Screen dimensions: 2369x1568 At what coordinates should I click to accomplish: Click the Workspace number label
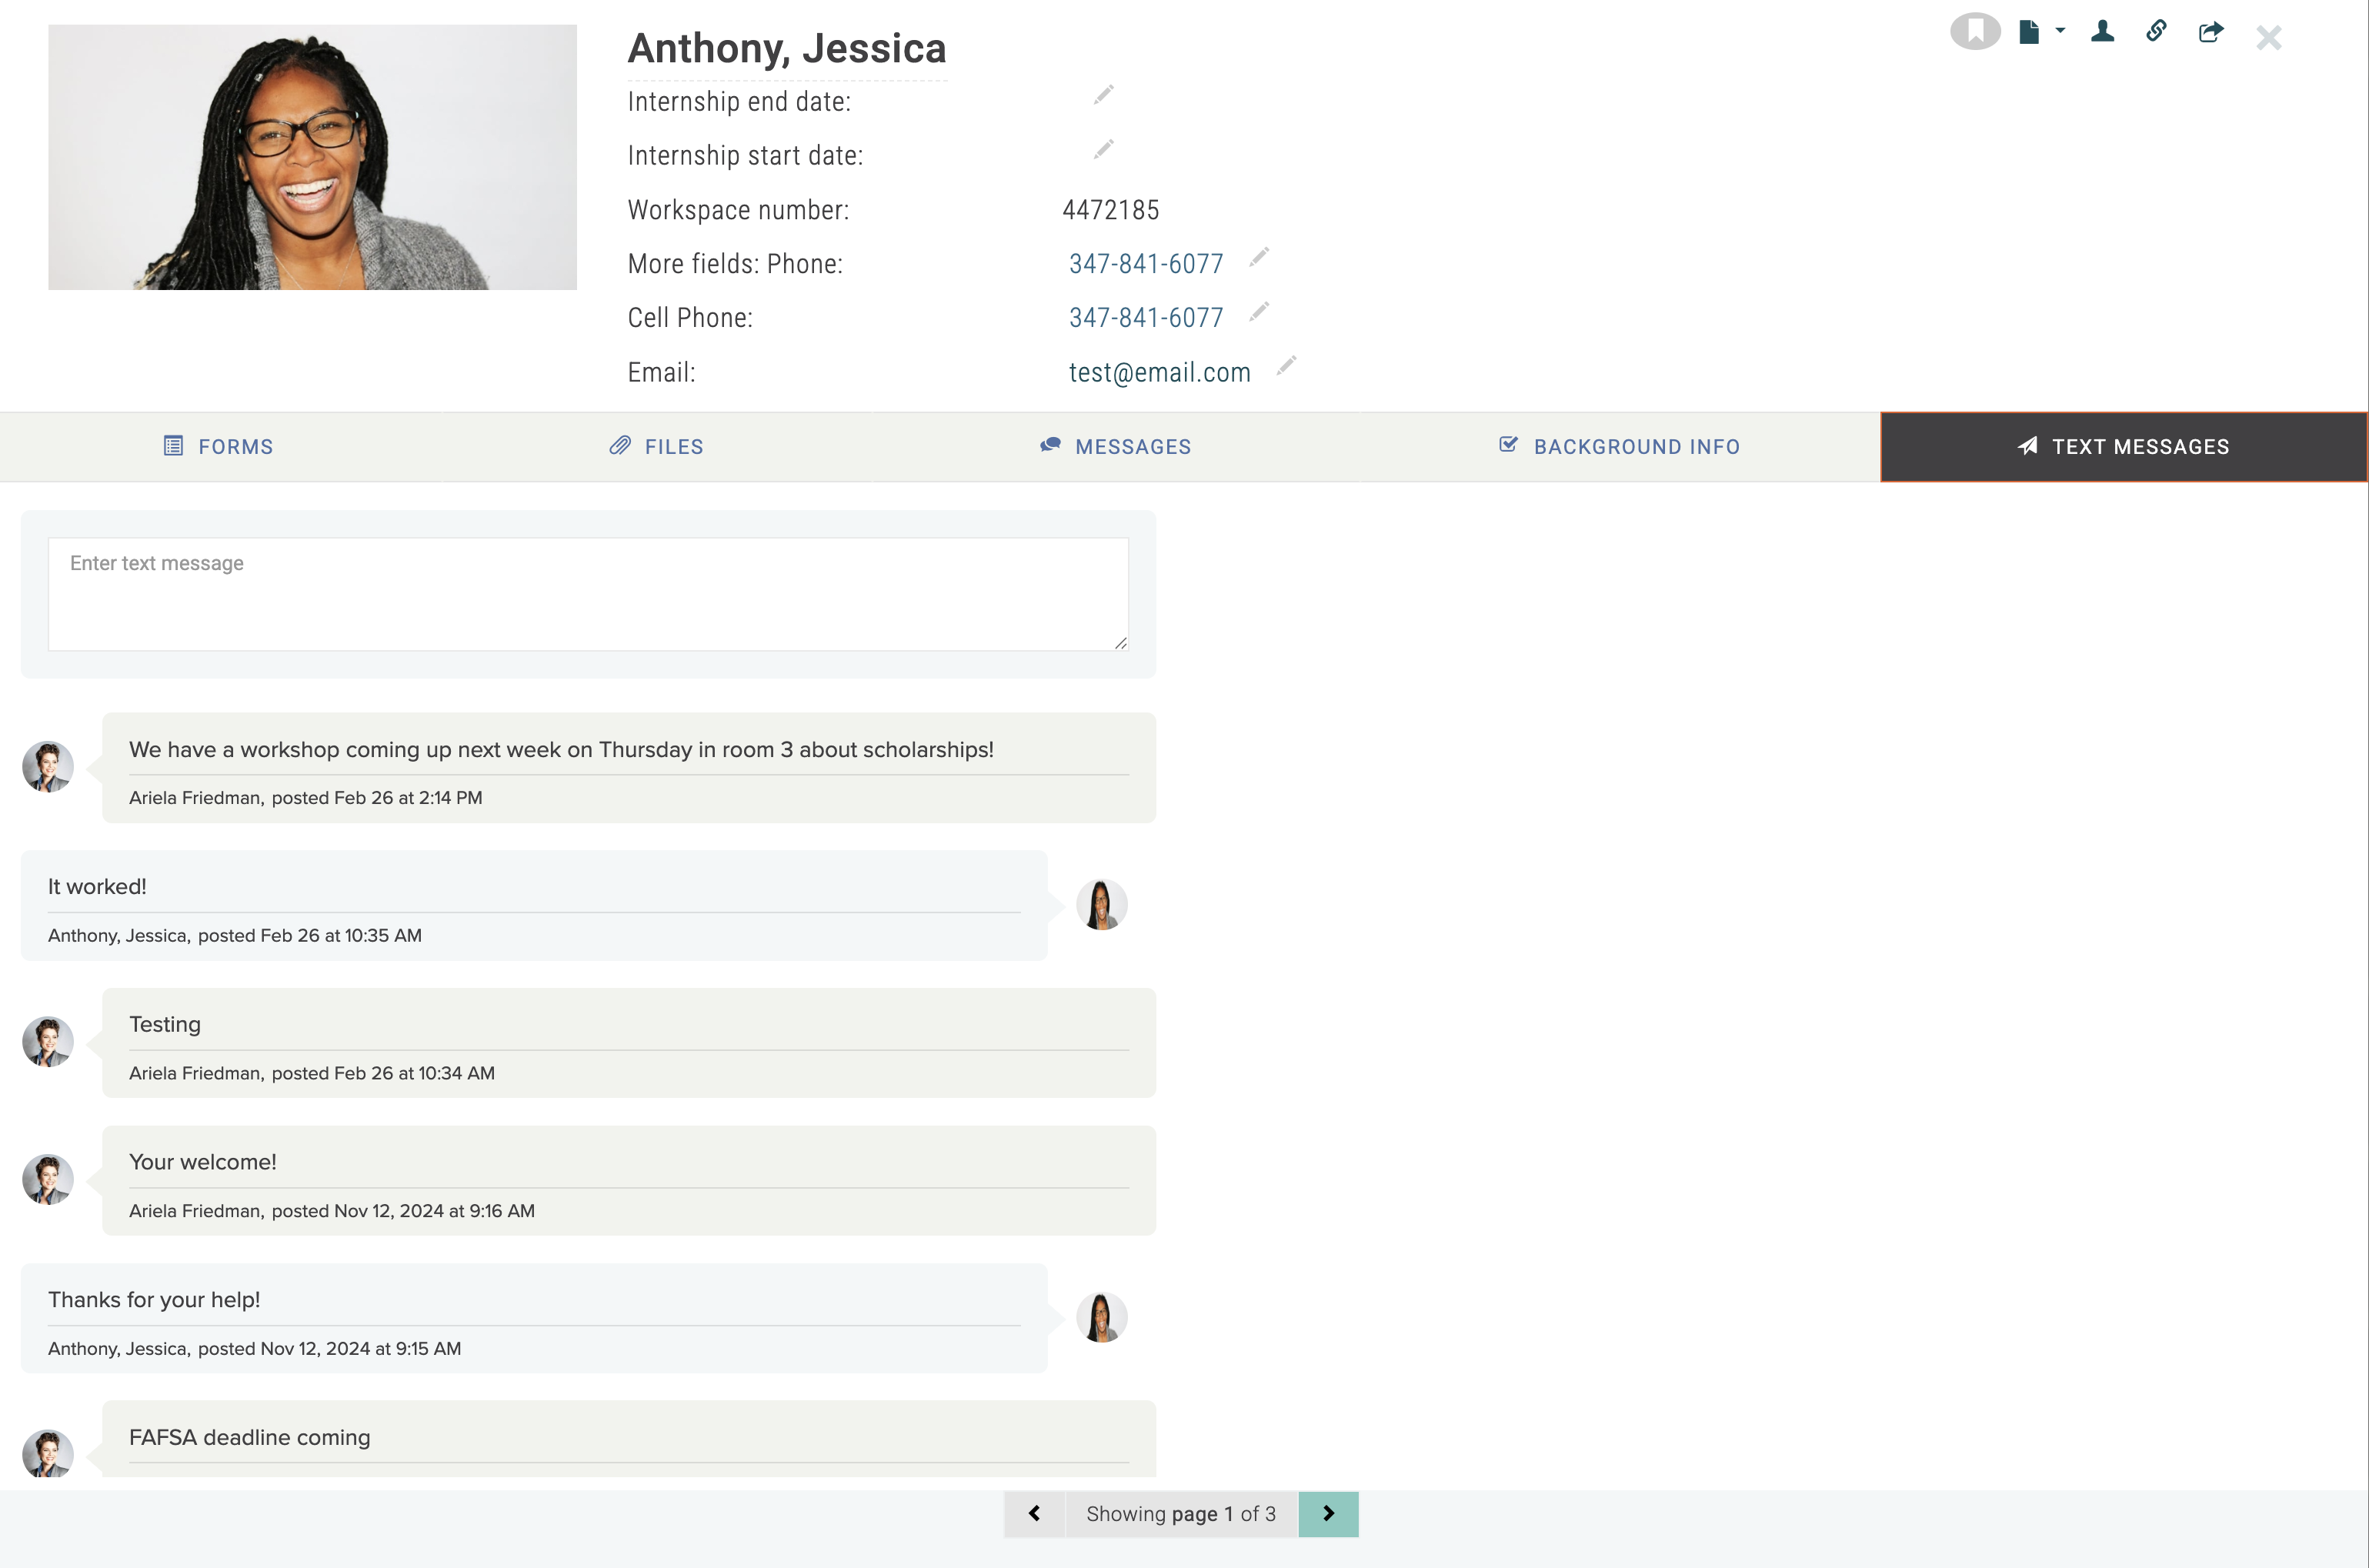coord(738,210)
